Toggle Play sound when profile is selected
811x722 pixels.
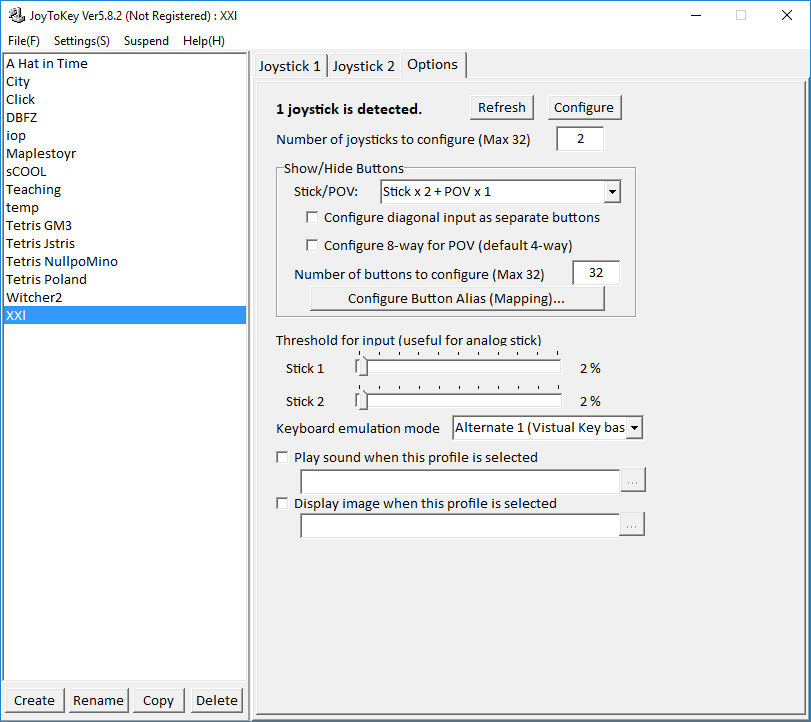tap(282, 457)
